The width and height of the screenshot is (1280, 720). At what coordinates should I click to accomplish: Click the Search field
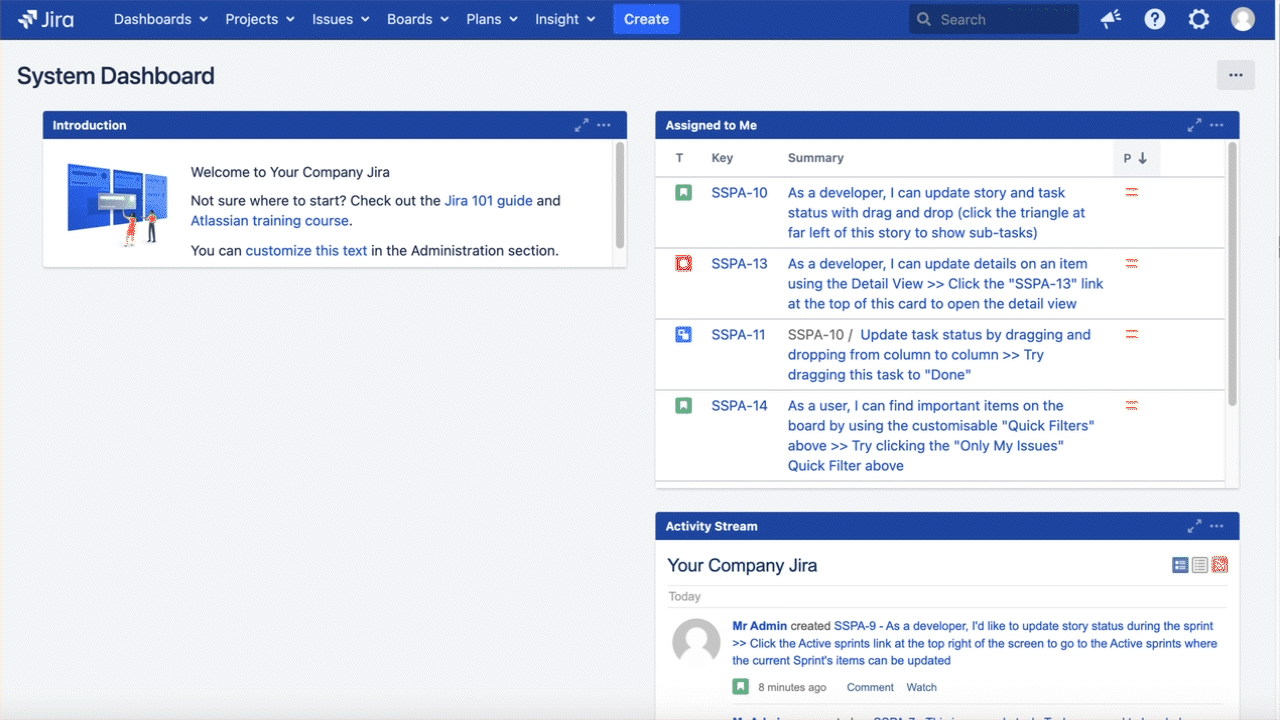point(994,19)
